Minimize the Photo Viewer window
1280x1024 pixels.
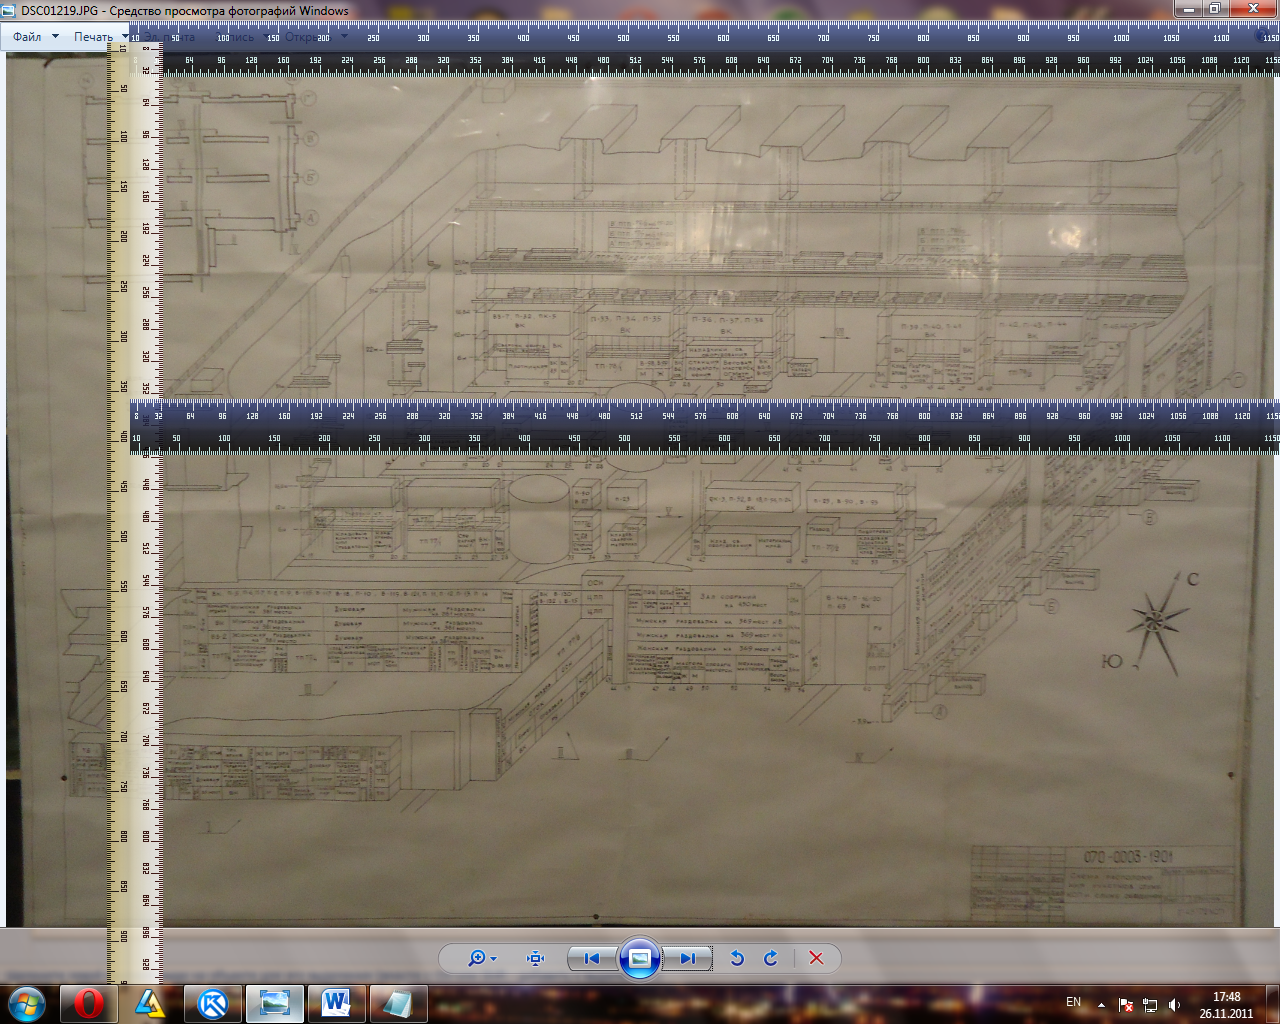coord(1188,9)
